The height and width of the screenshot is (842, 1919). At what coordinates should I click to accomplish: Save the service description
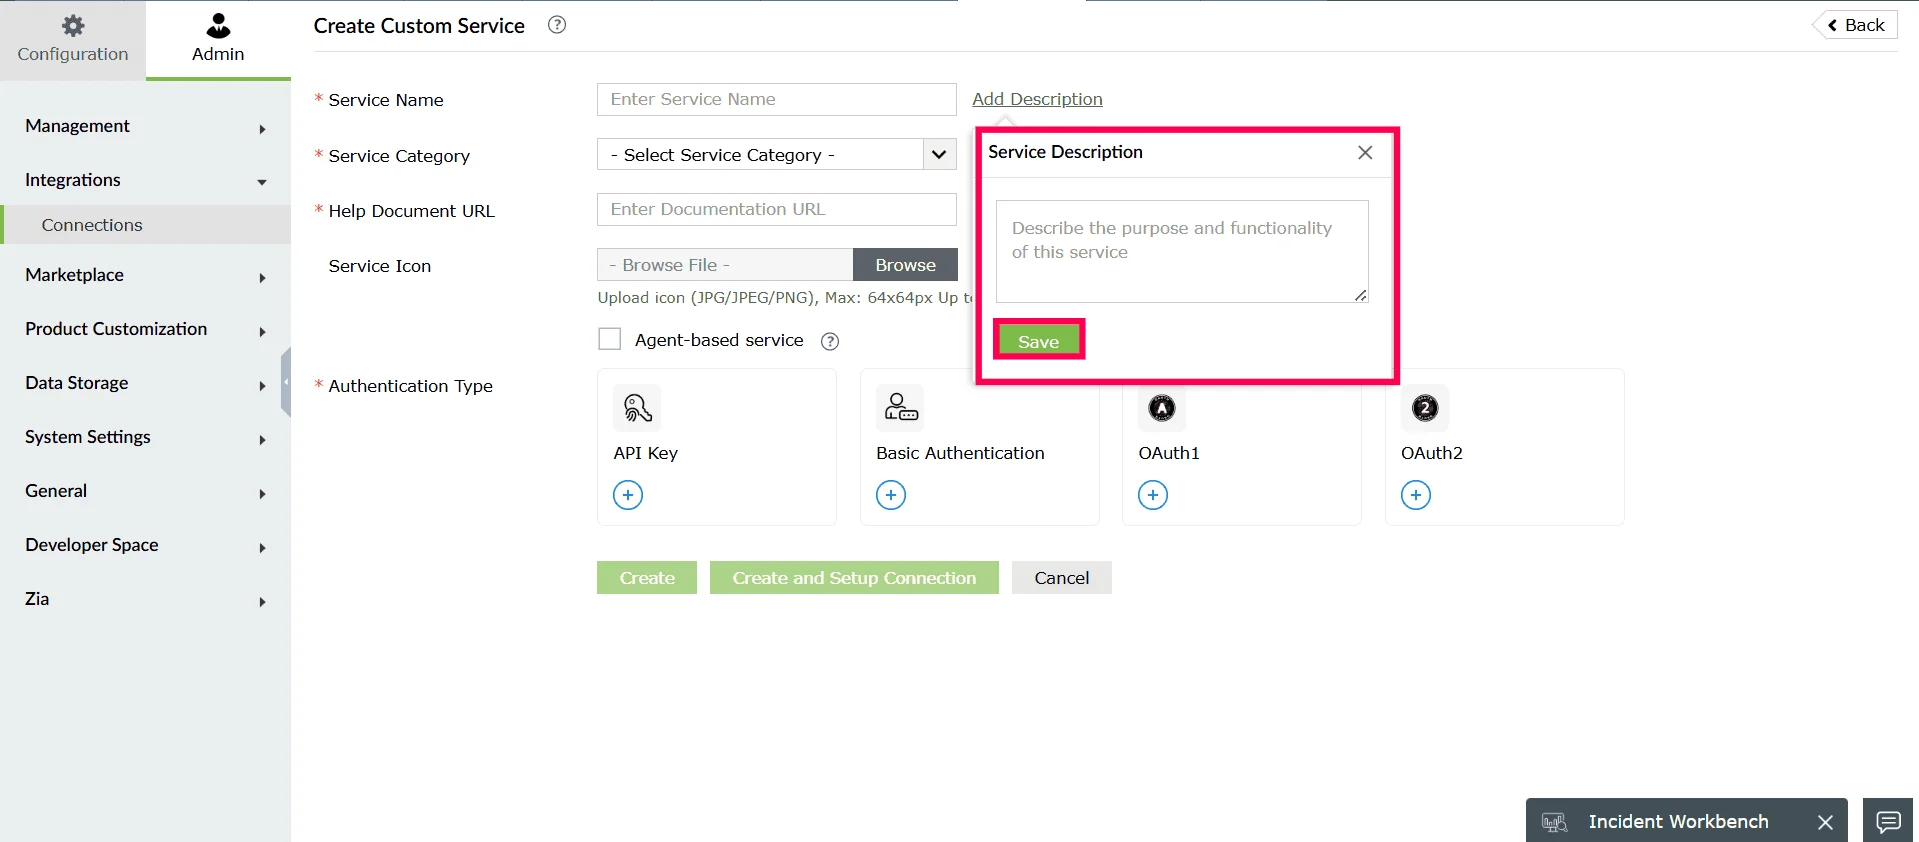(x=1038, y=341)
